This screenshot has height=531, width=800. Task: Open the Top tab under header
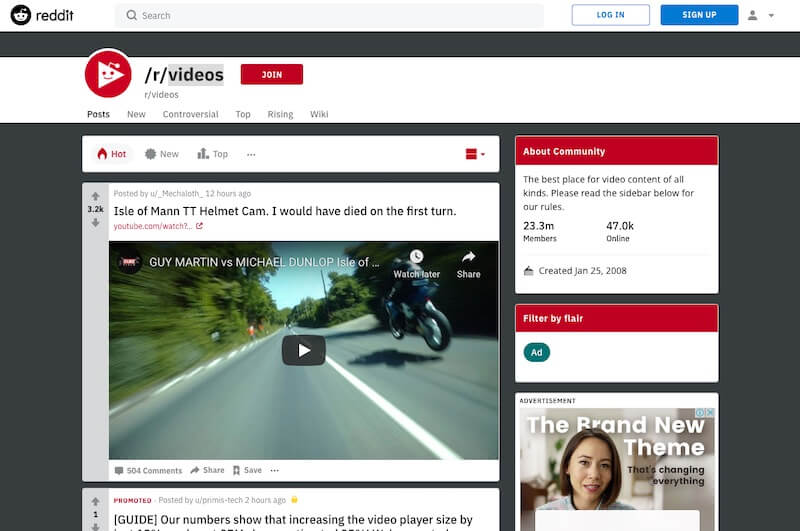pyautogui.click(x=243, y=114)
